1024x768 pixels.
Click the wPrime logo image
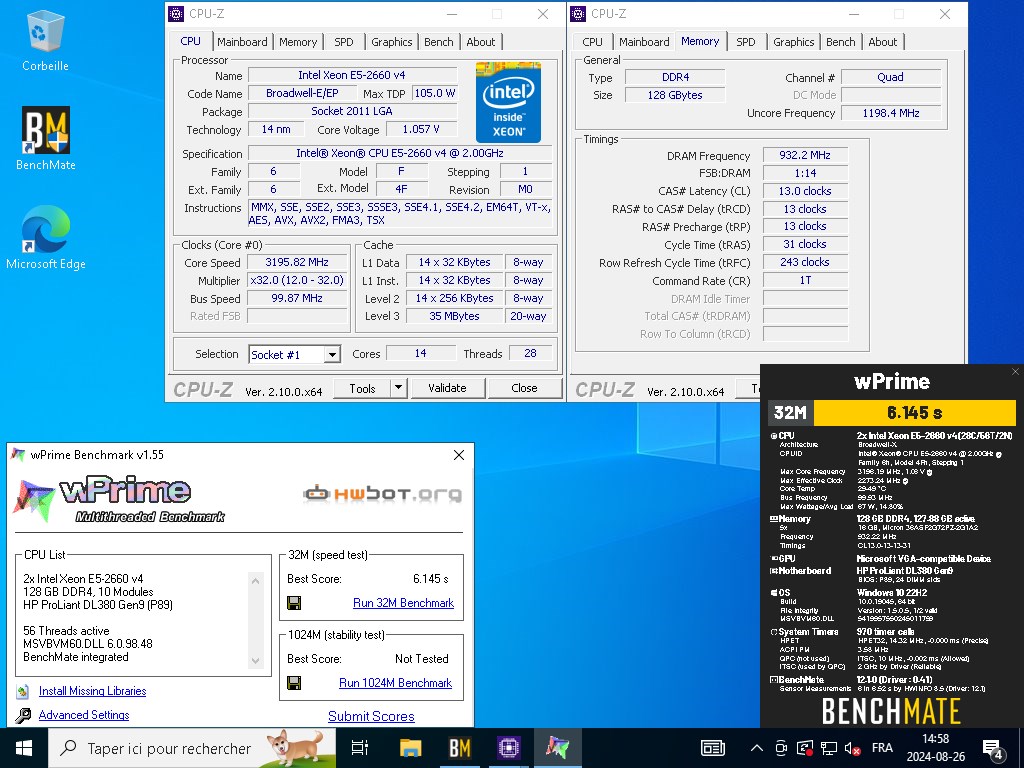pos(119,500)
